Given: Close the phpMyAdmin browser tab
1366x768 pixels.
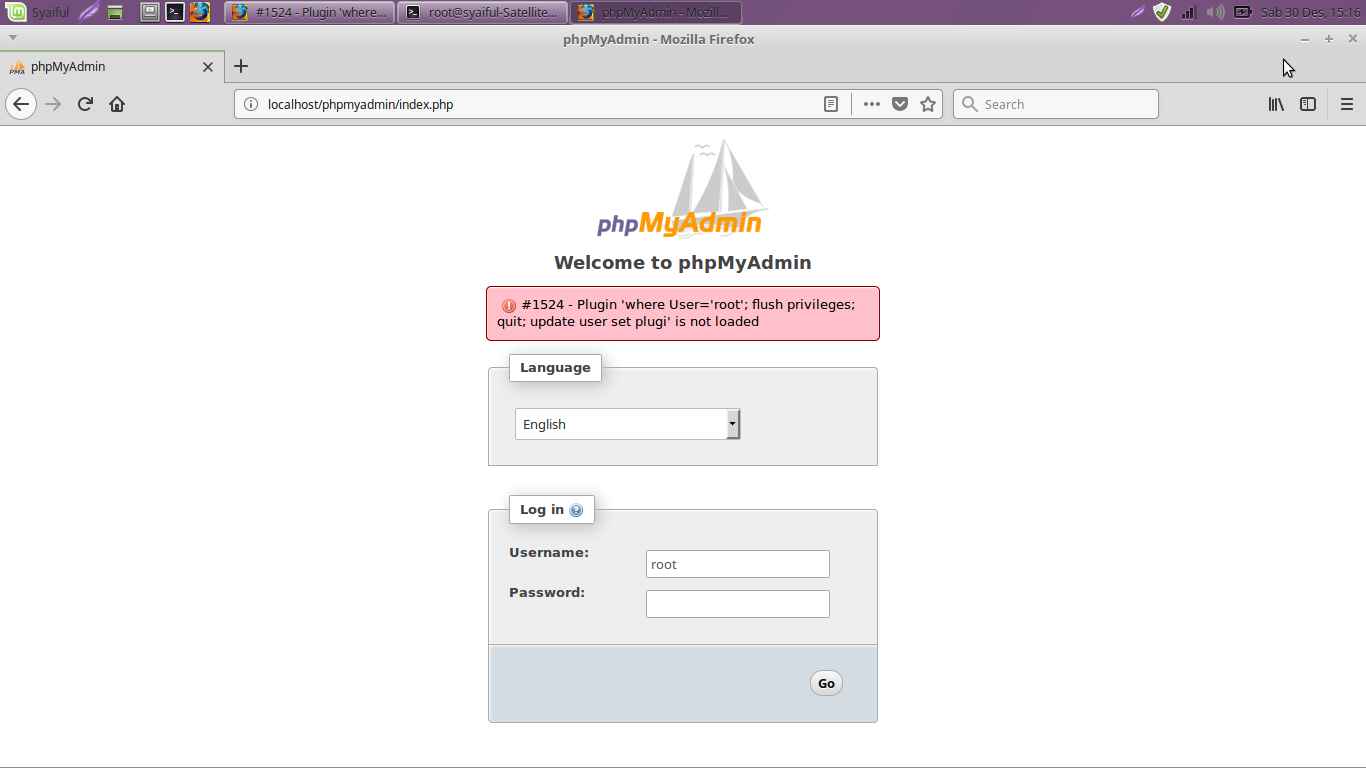Looking at the screenshot, I should coord(208,67).
